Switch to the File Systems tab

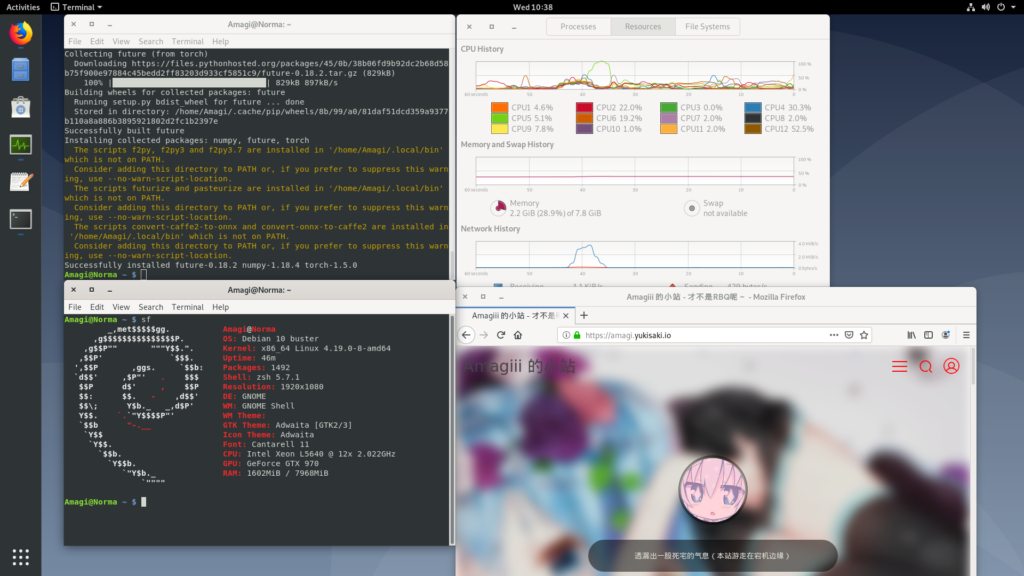click(x=707, y=27)
